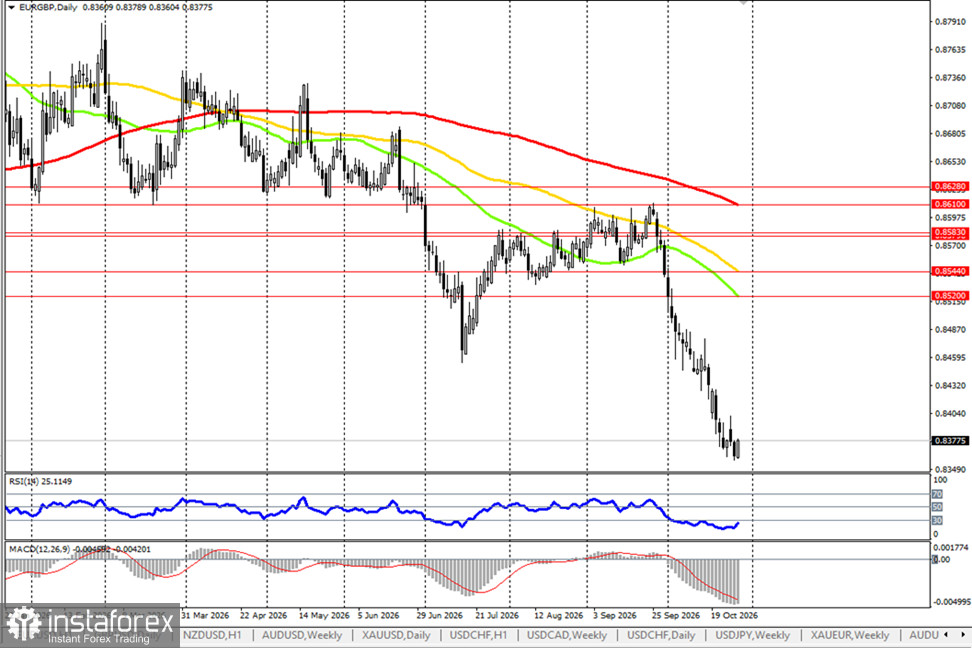Click the 0.87080 price scale value

pos(950,106)
